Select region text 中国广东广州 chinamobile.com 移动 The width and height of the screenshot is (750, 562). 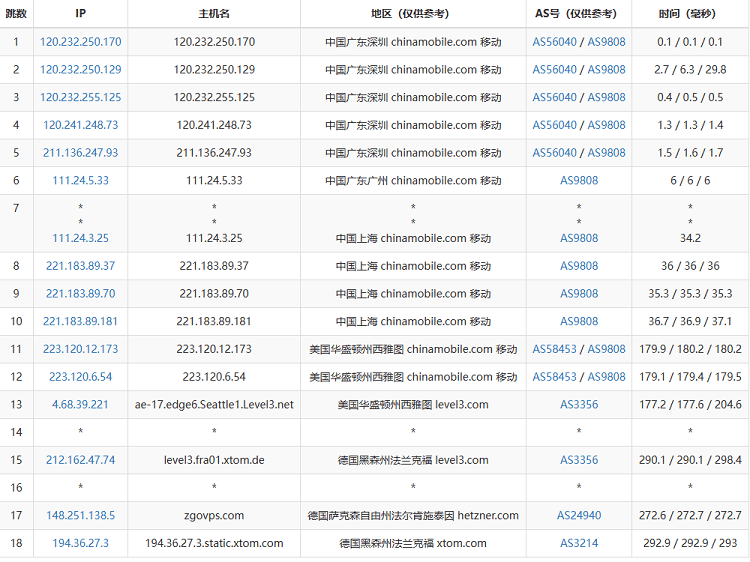pos(413,181)
